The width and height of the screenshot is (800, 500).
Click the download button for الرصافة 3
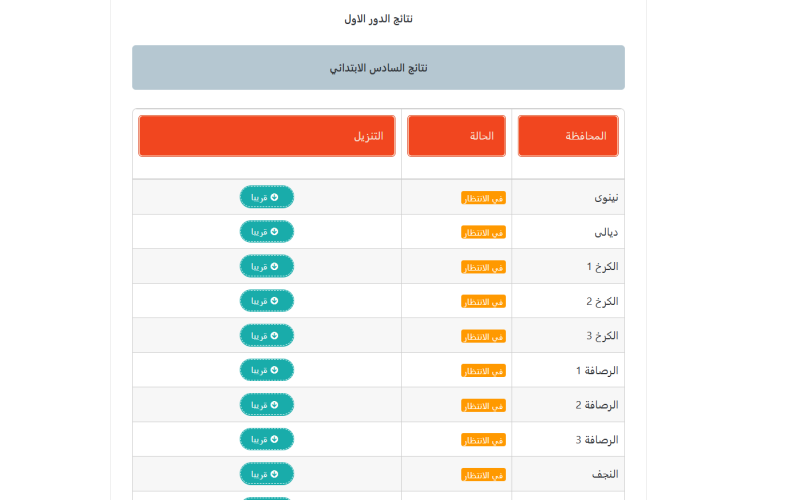coord(267,439)
